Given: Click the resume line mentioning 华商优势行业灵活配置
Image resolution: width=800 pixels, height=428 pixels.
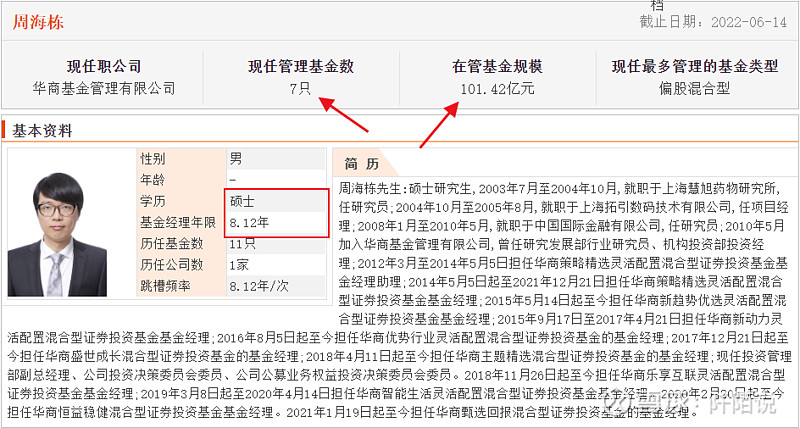Looking at the screenshot, I should (x=397, y=337).
